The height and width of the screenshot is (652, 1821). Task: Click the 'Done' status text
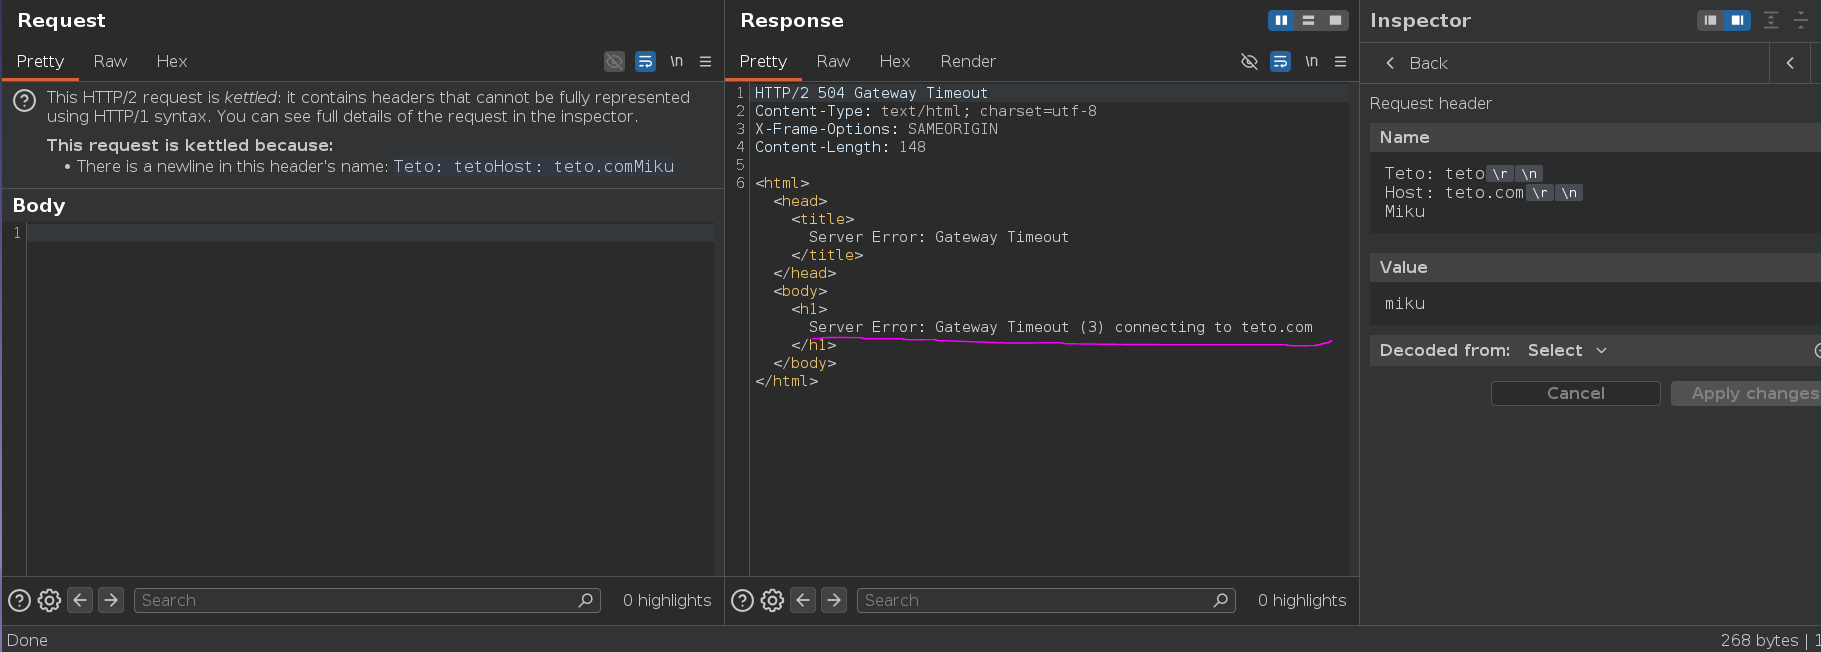tap(27, 640)
